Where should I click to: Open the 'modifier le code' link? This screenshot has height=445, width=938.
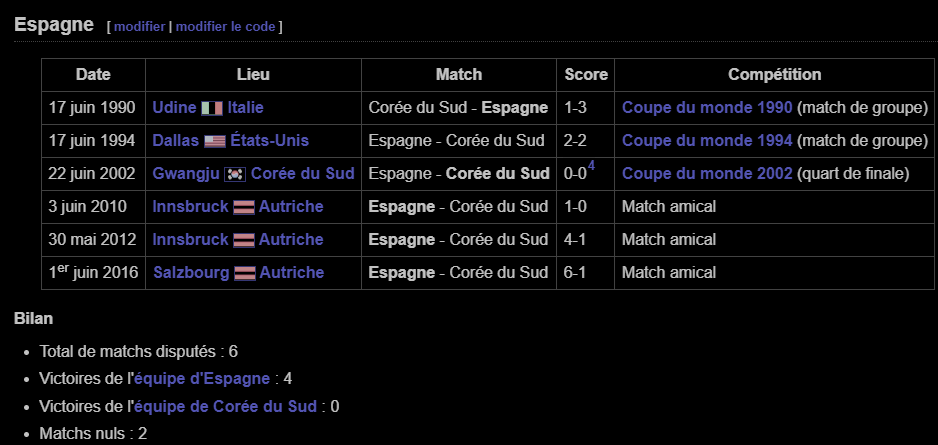[x=226, y=26]
